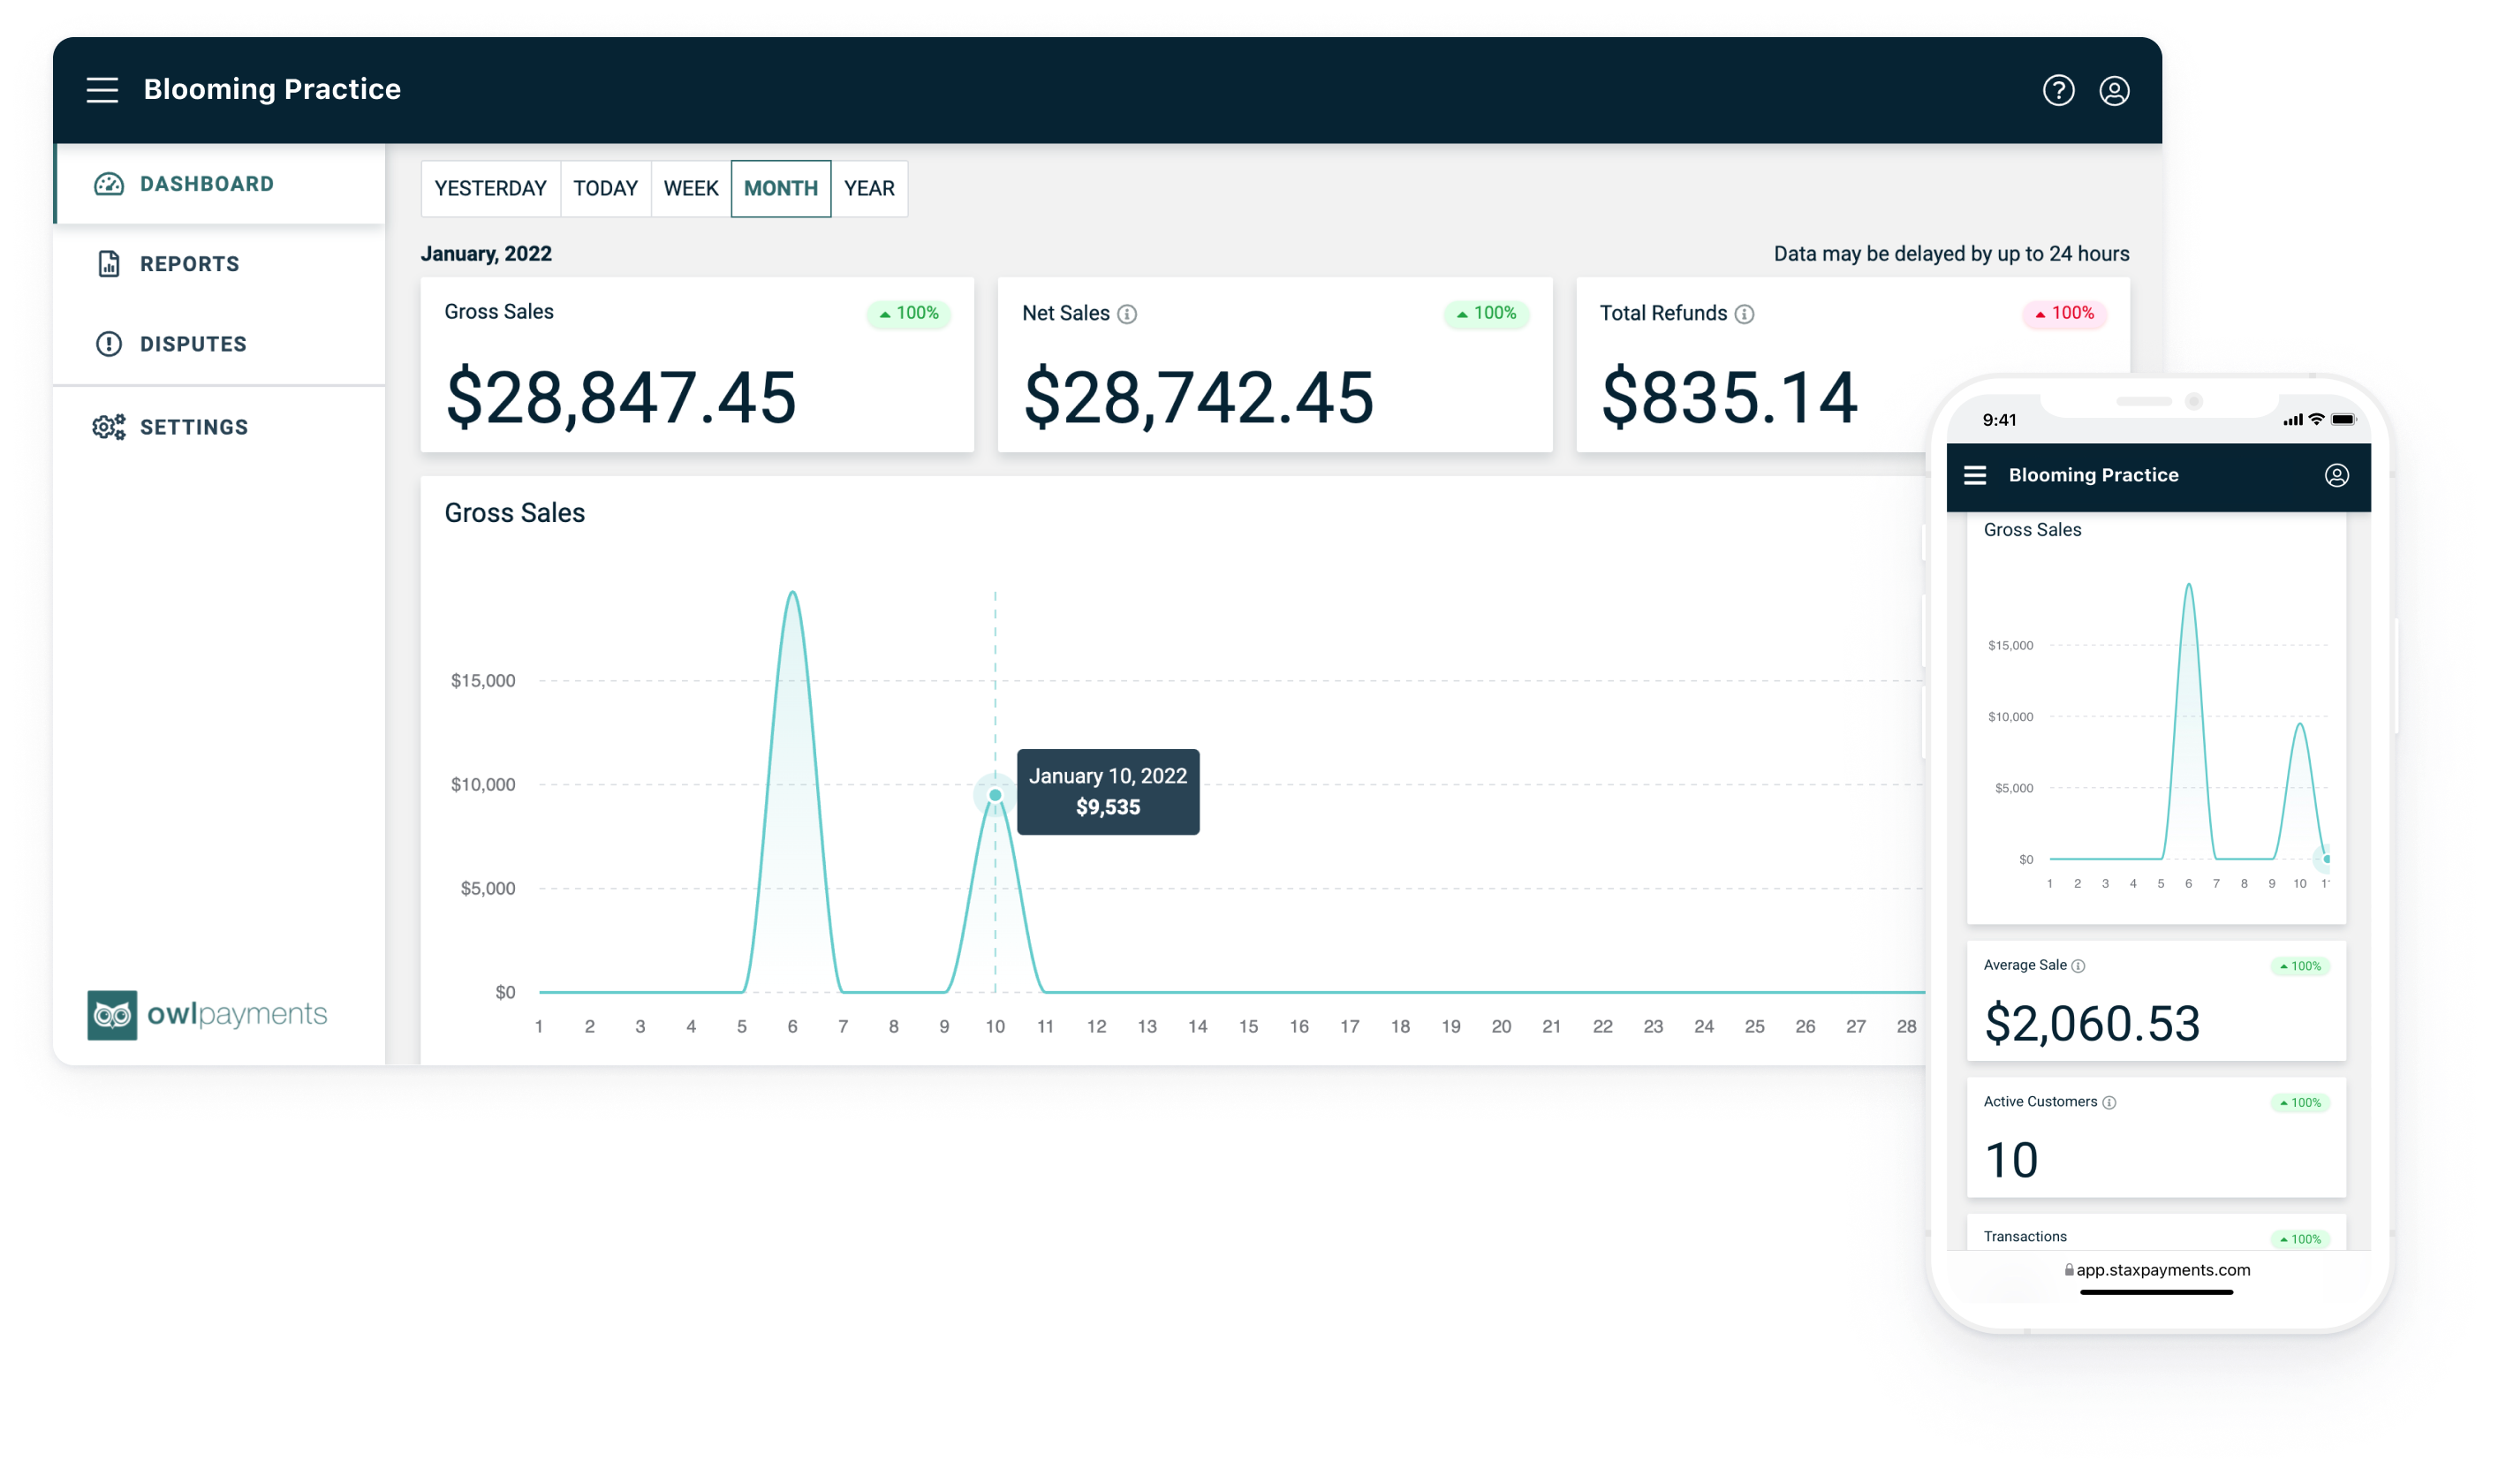Screen dimensions: 2506x1484
Task: Click the Active Customers value 10
Action: click(x=2010, y=1160)
